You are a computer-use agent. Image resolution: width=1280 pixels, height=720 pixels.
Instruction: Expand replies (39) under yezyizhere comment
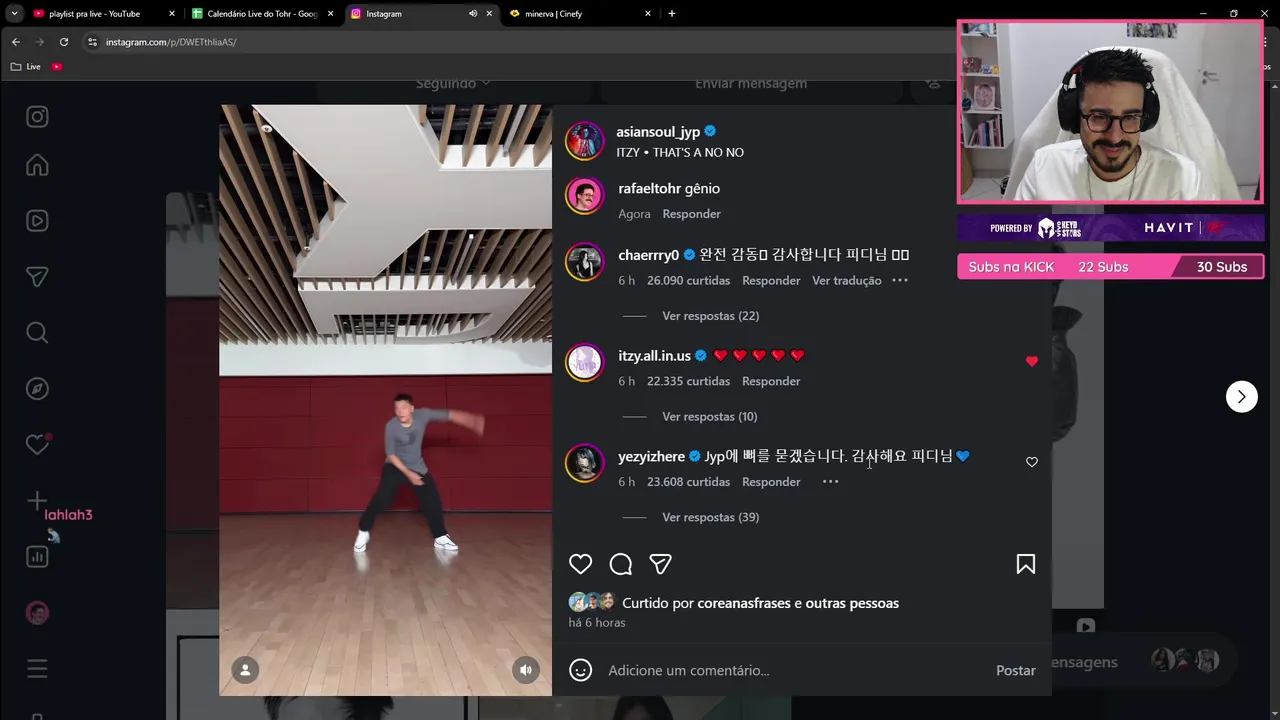click(x=710, y=517)
